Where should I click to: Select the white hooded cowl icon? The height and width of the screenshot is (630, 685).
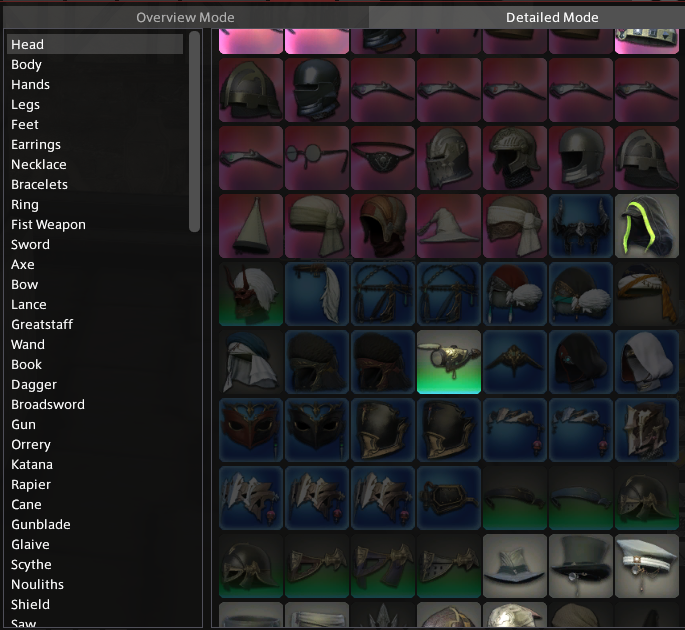(647, 362)
